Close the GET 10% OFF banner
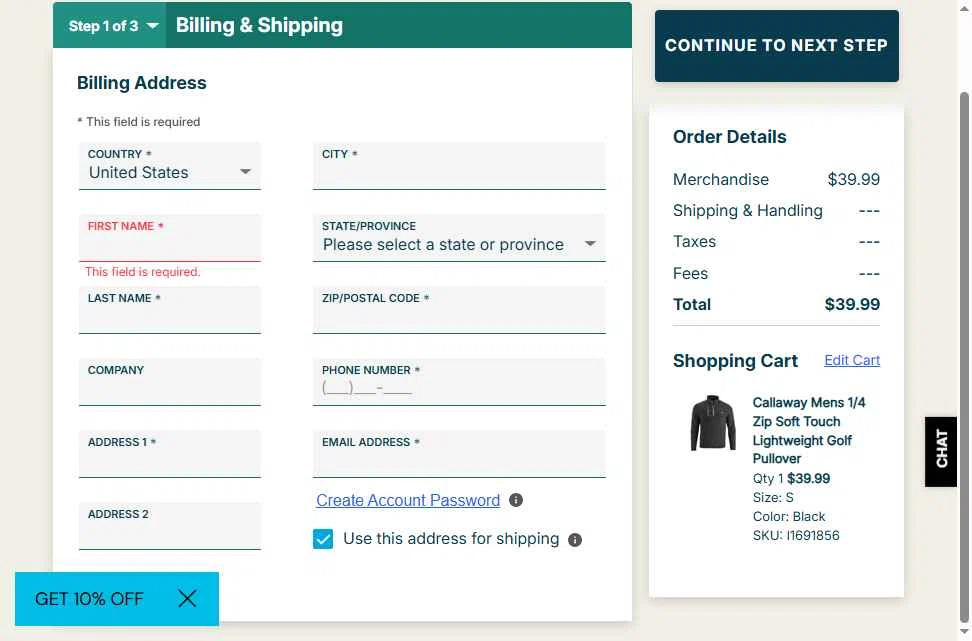972x641 pixels. tap(187, 599)
